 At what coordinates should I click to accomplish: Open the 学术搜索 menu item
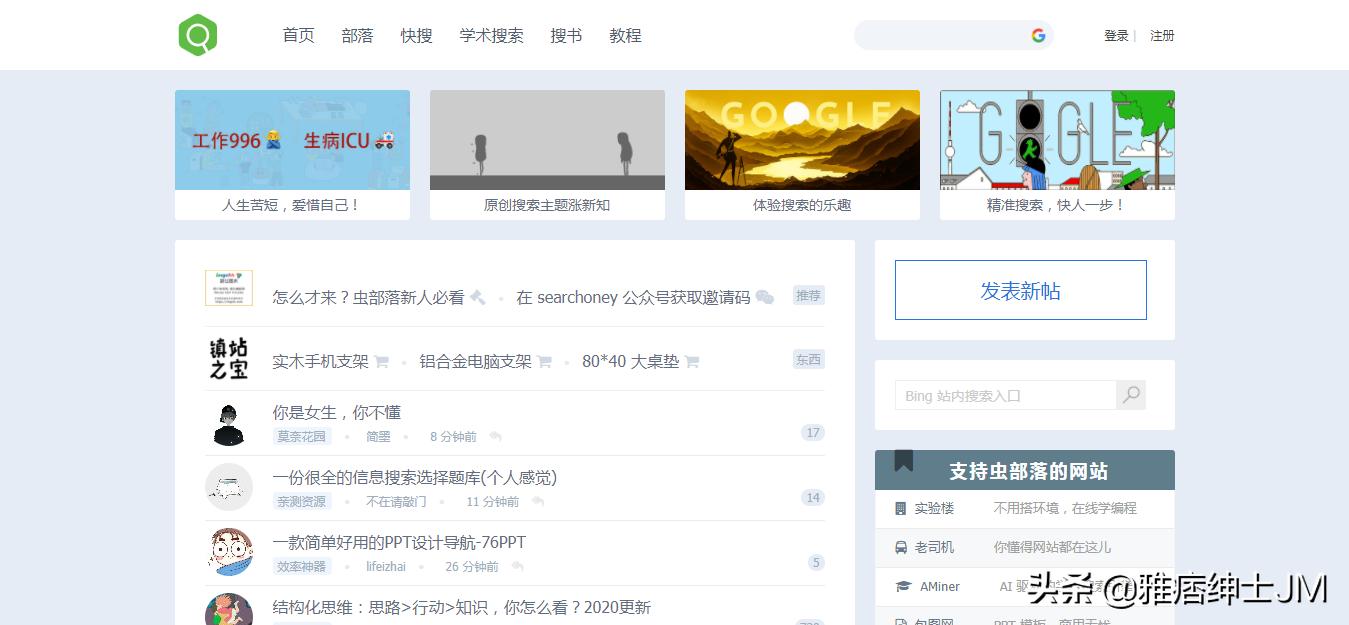491,35
